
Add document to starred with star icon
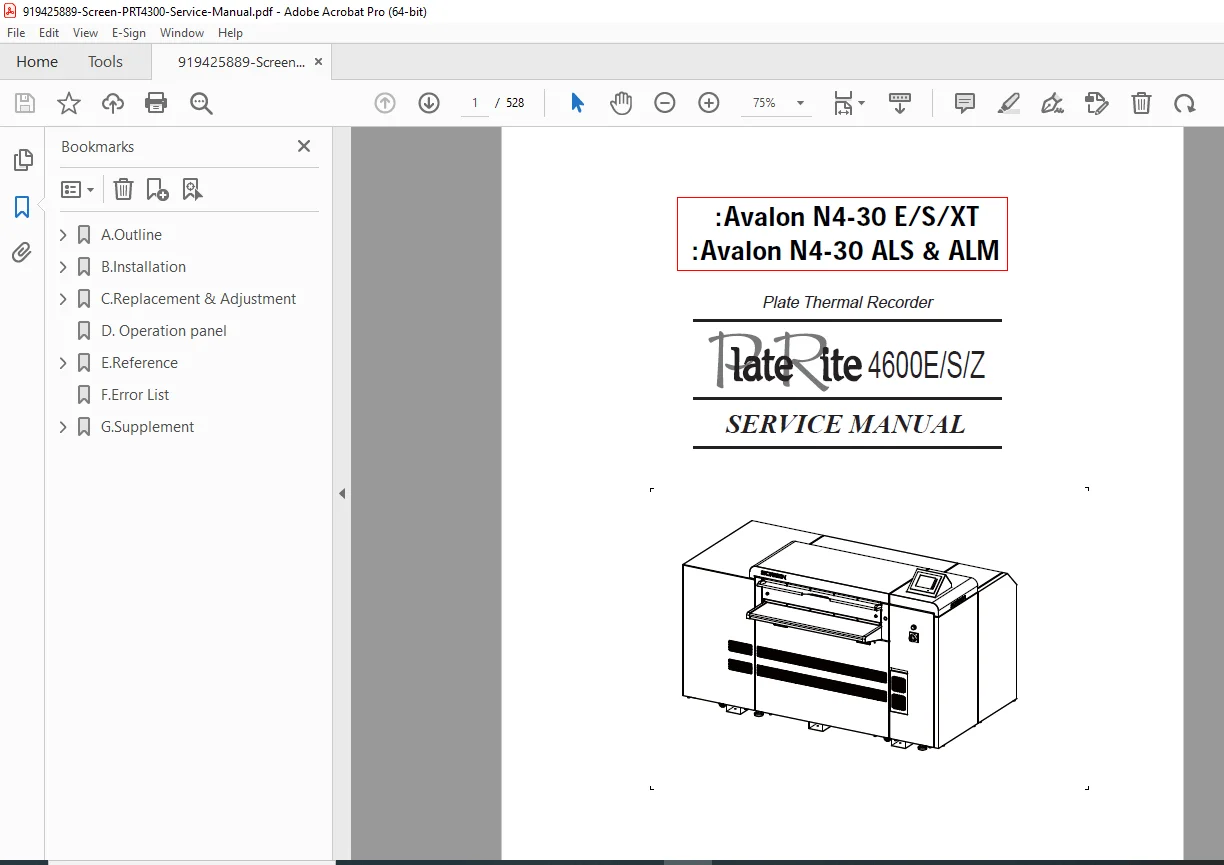pos(69,103)
